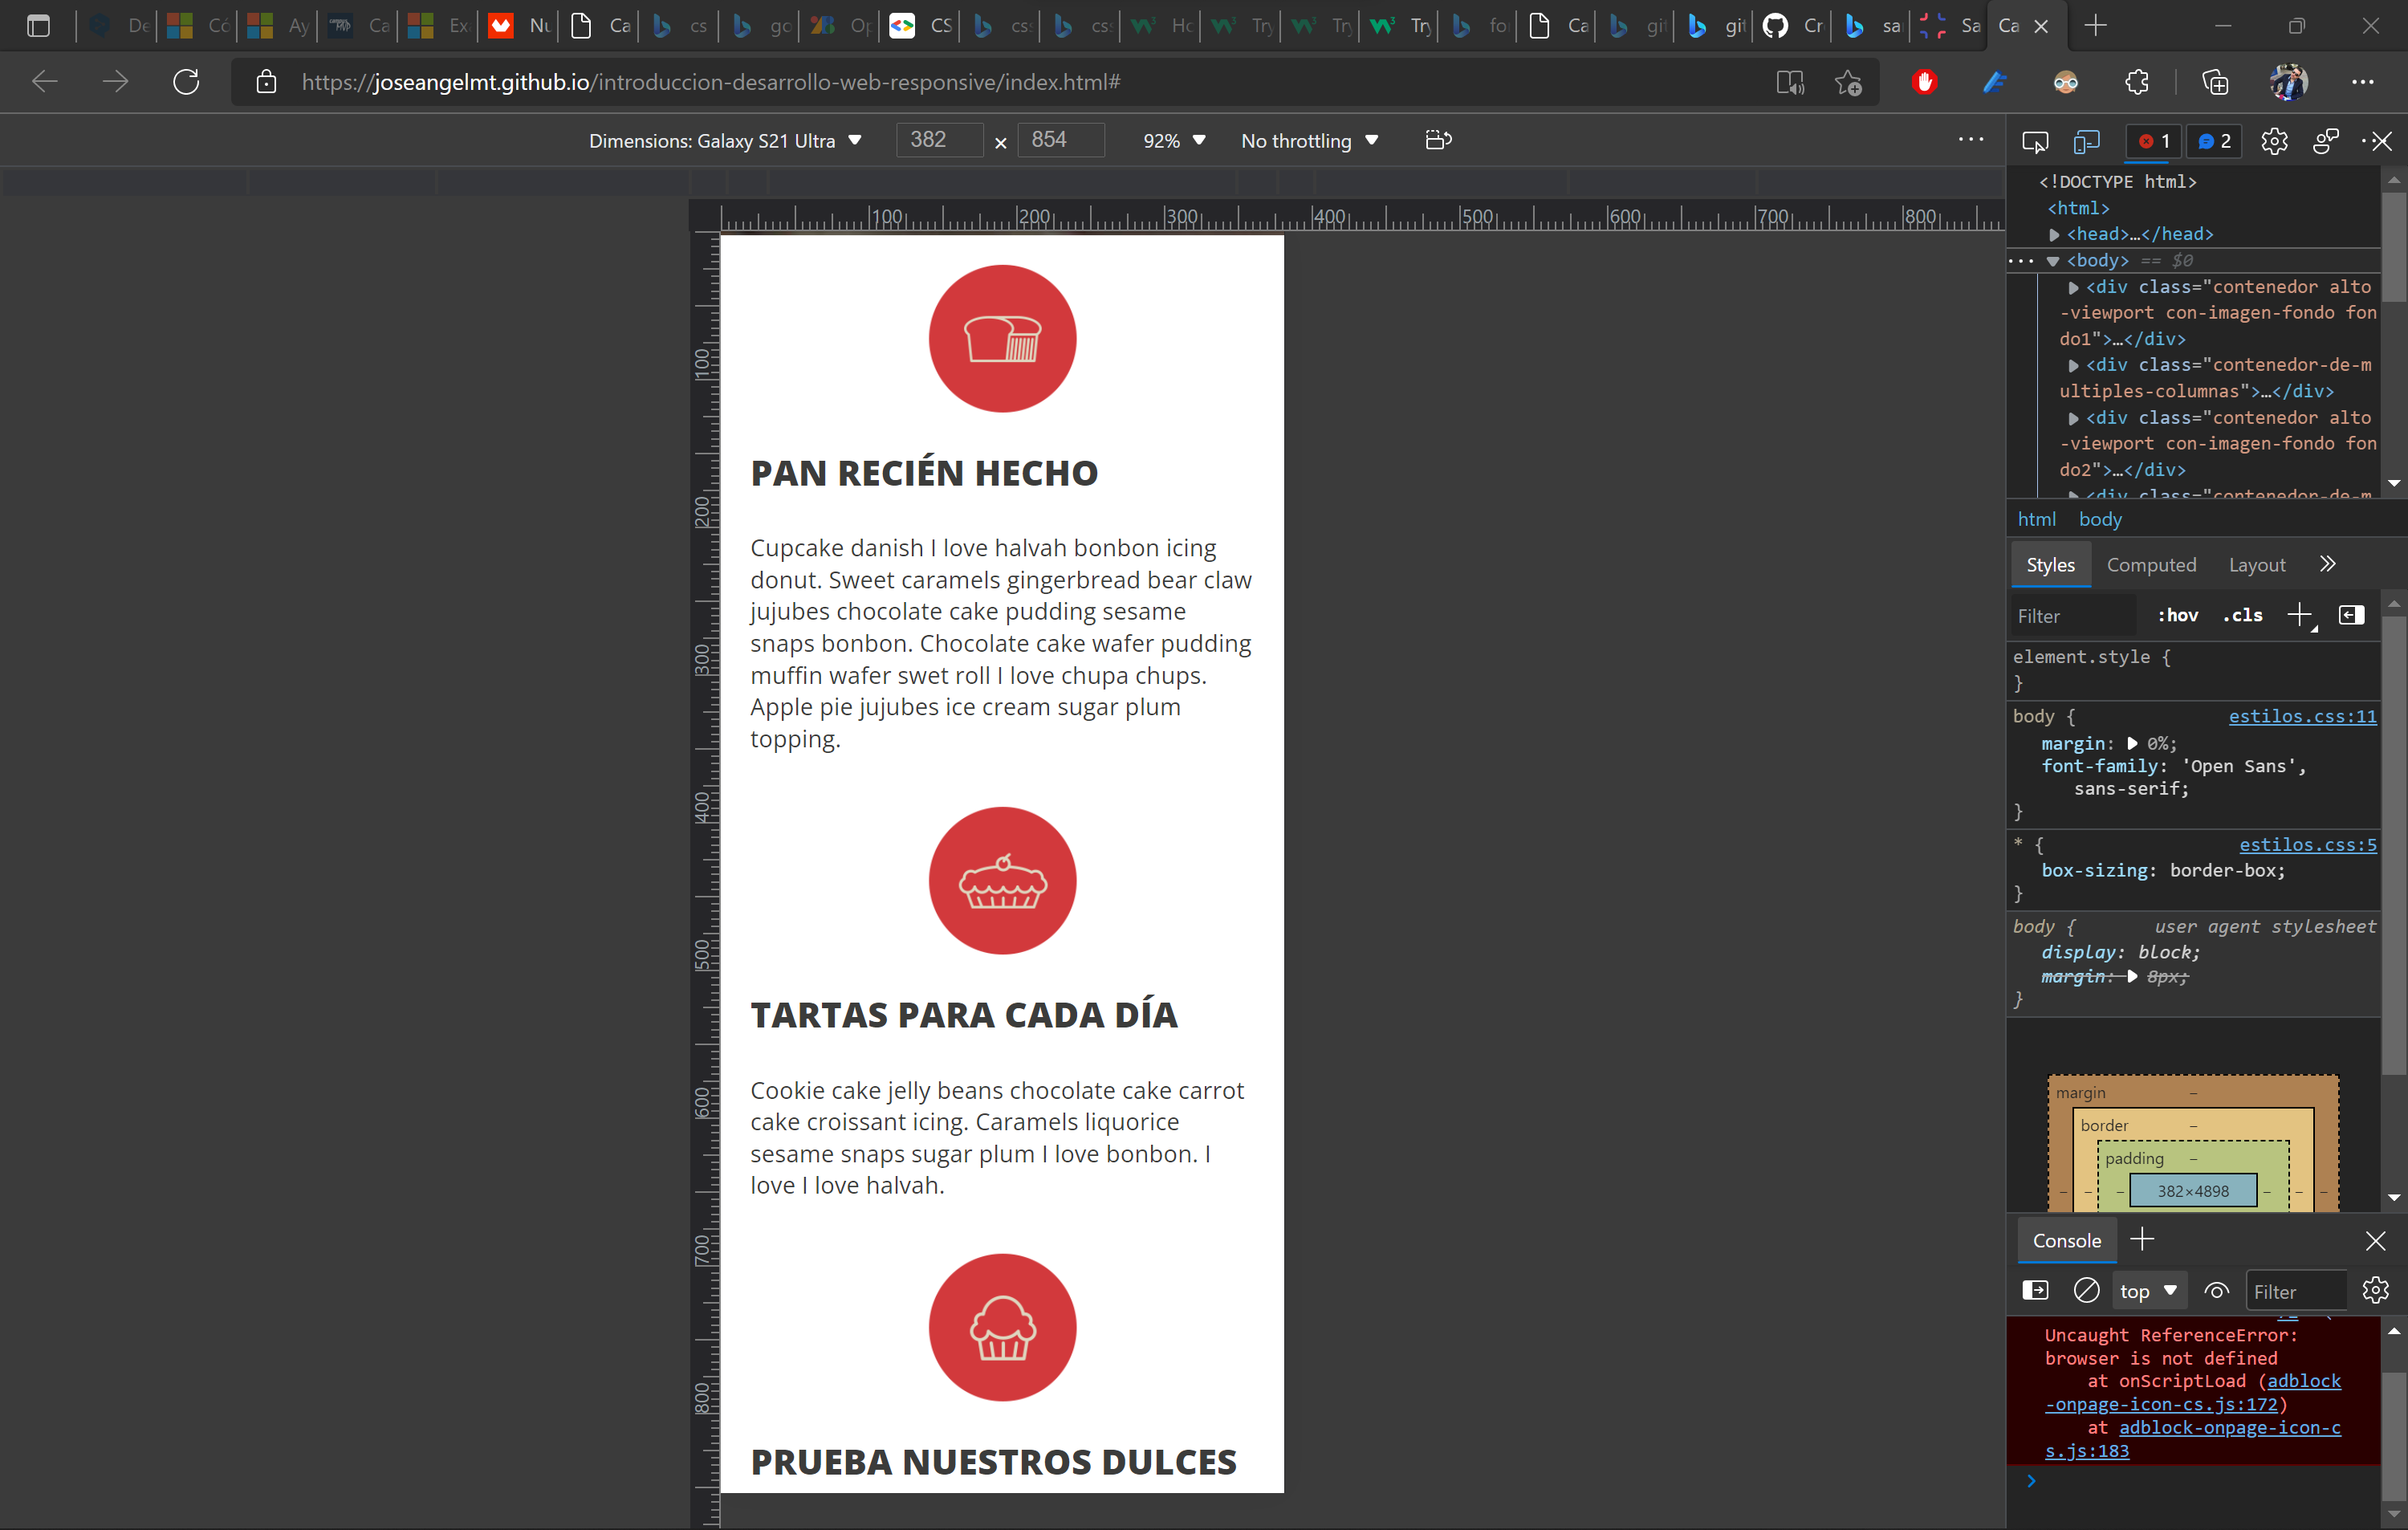This screenshot has height=1530, width=2408.
Task: Open the No throttling dropdown
Action: coord(1309,140)
